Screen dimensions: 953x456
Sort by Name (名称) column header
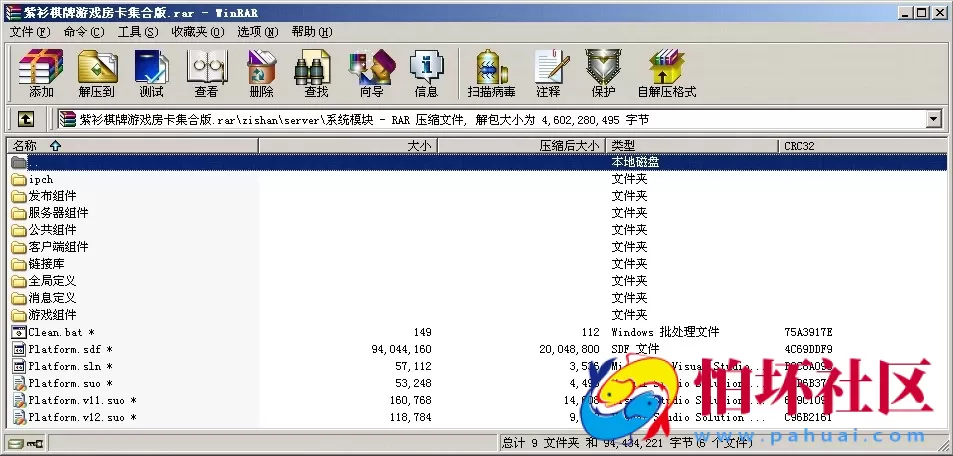(x=133, y=146)
